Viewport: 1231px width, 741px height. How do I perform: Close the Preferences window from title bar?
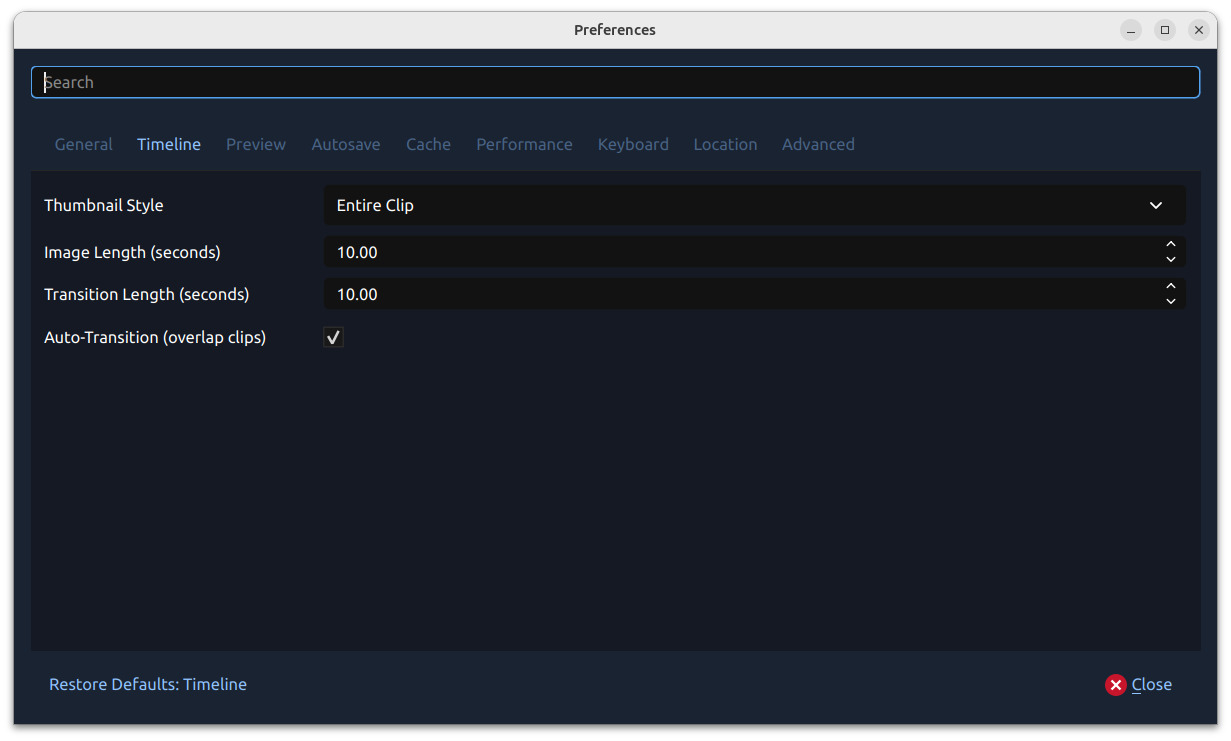(x=1199, y=30)
